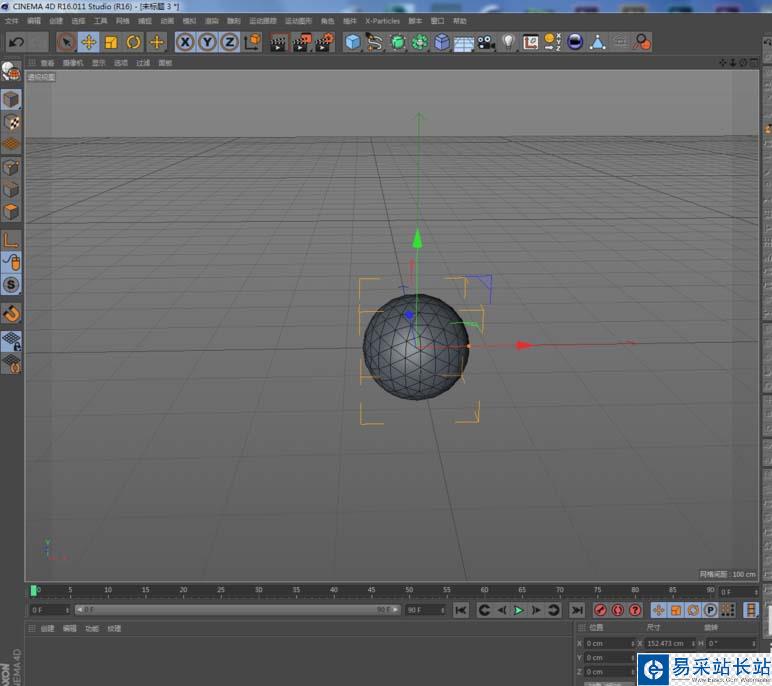Image resolution: width=772 pixels, height=686 pixels.
Task: Click the timeline preview range slider
Action: 238,610
